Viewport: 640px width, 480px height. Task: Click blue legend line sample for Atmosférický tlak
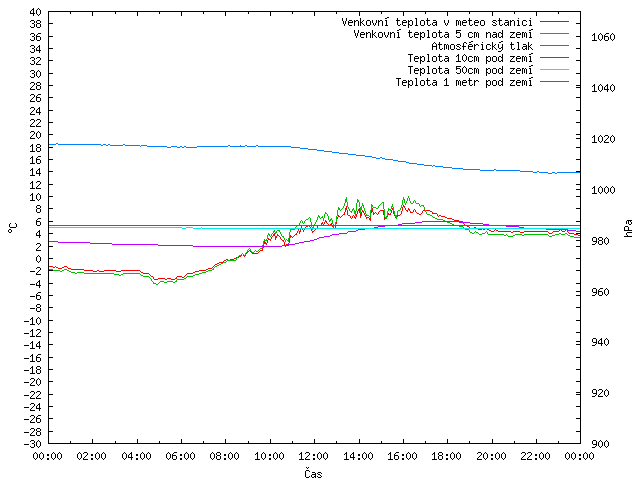[x=554, y=46]
